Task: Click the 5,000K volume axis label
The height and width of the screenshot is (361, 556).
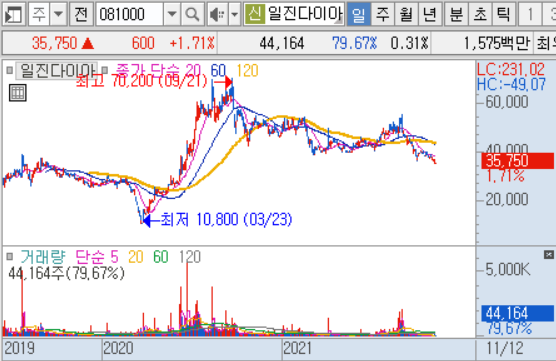Action: (x=508, y=270)
